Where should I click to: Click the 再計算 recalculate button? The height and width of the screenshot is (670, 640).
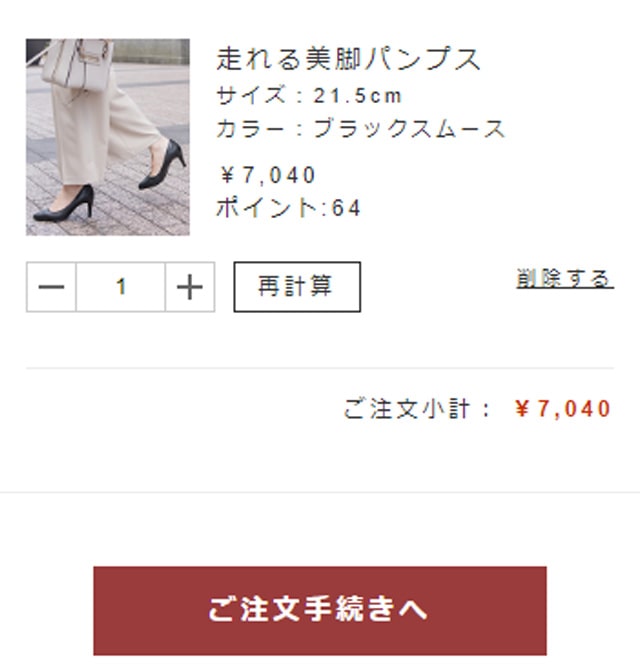click(297, 287)
